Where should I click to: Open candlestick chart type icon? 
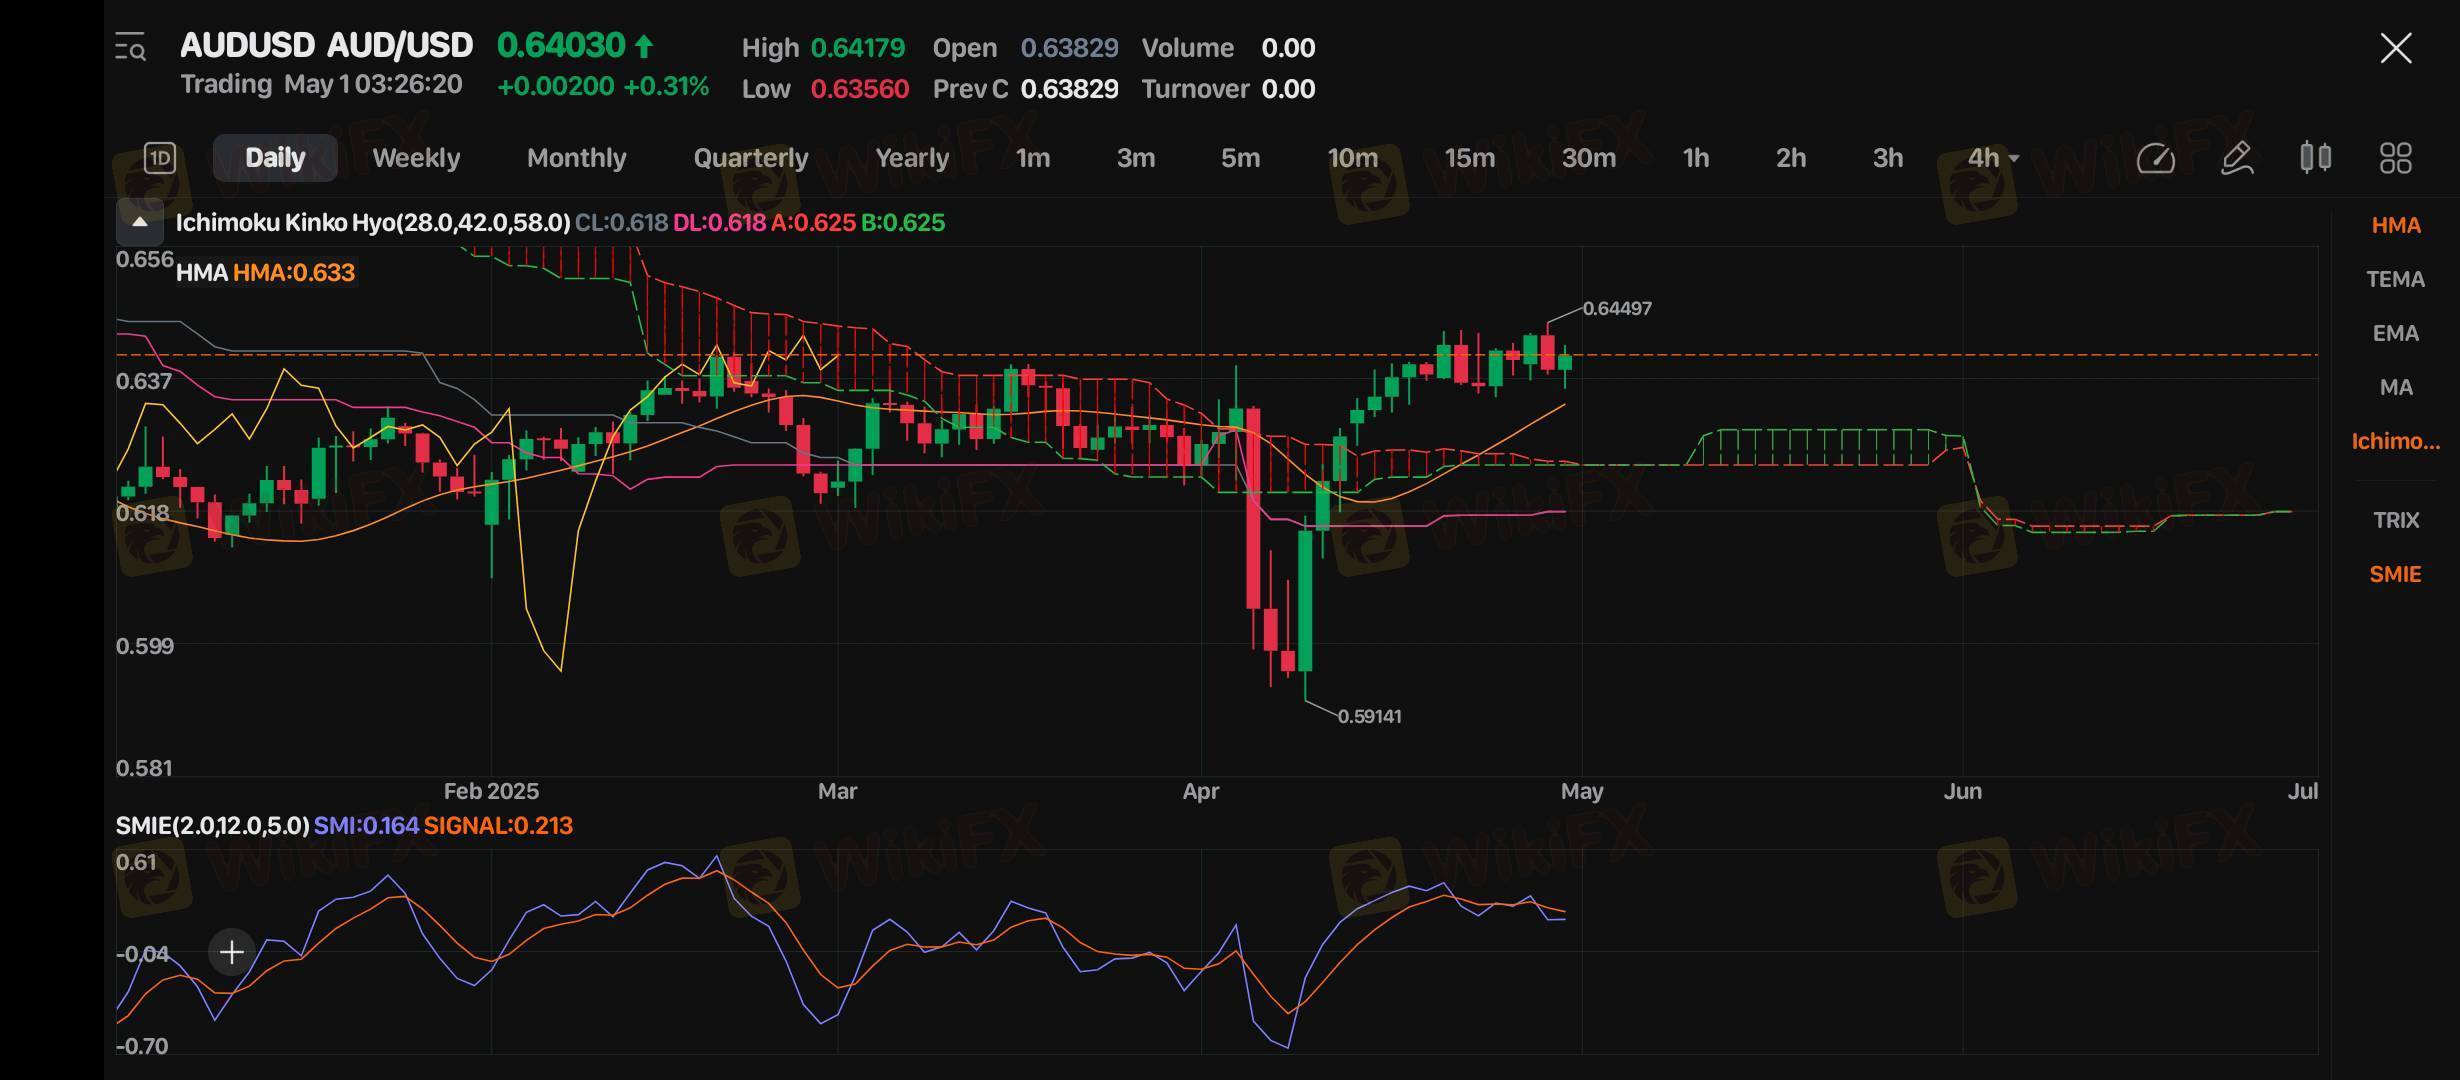click(2315, 158)
